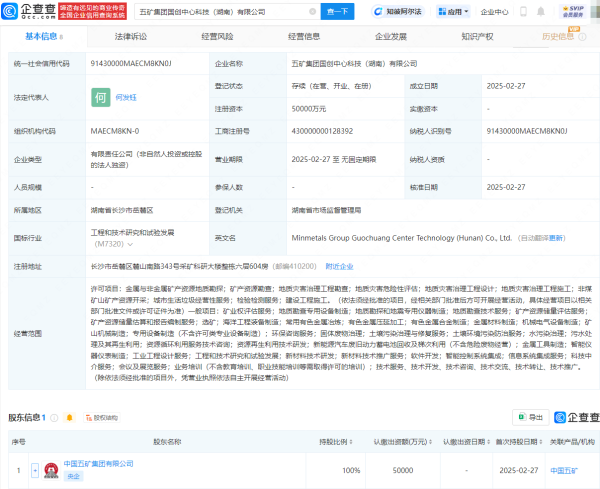Select registered capital 50000万元 value
This screenshot has width=600, height=489.
(x=308, y=109)
